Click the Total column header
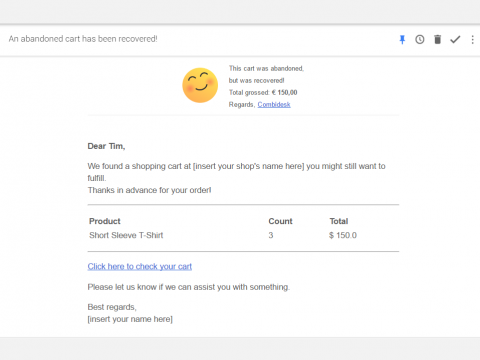480x360 pixels. [339, 221]
